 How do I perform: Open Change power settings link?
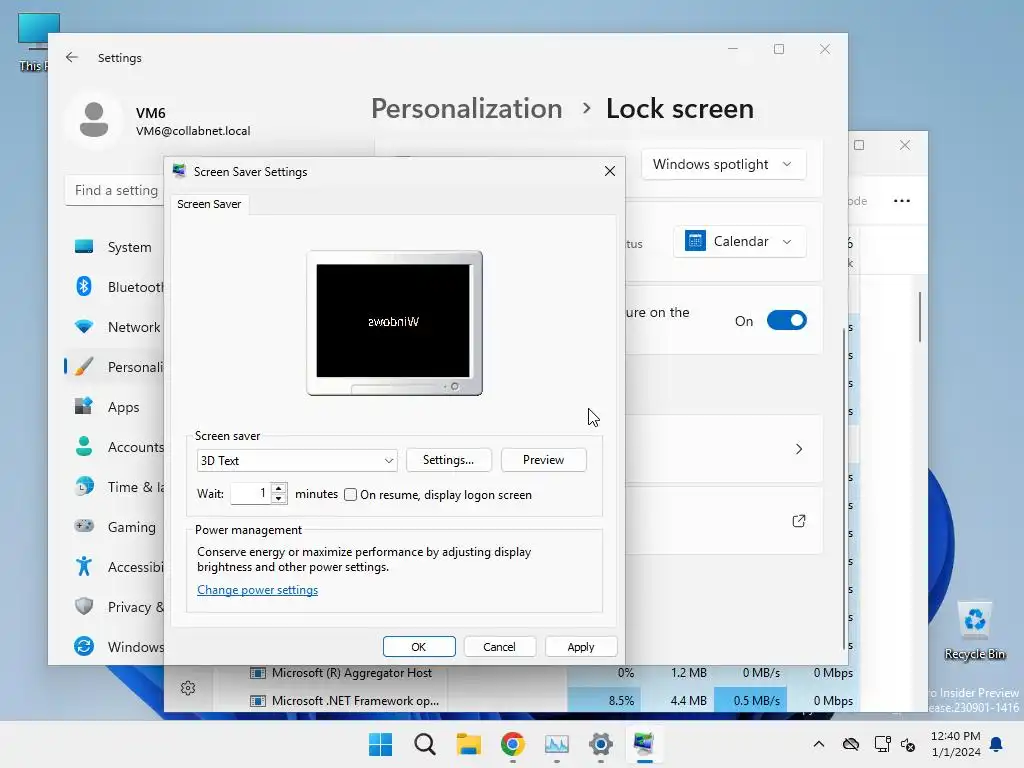[257, 590]
